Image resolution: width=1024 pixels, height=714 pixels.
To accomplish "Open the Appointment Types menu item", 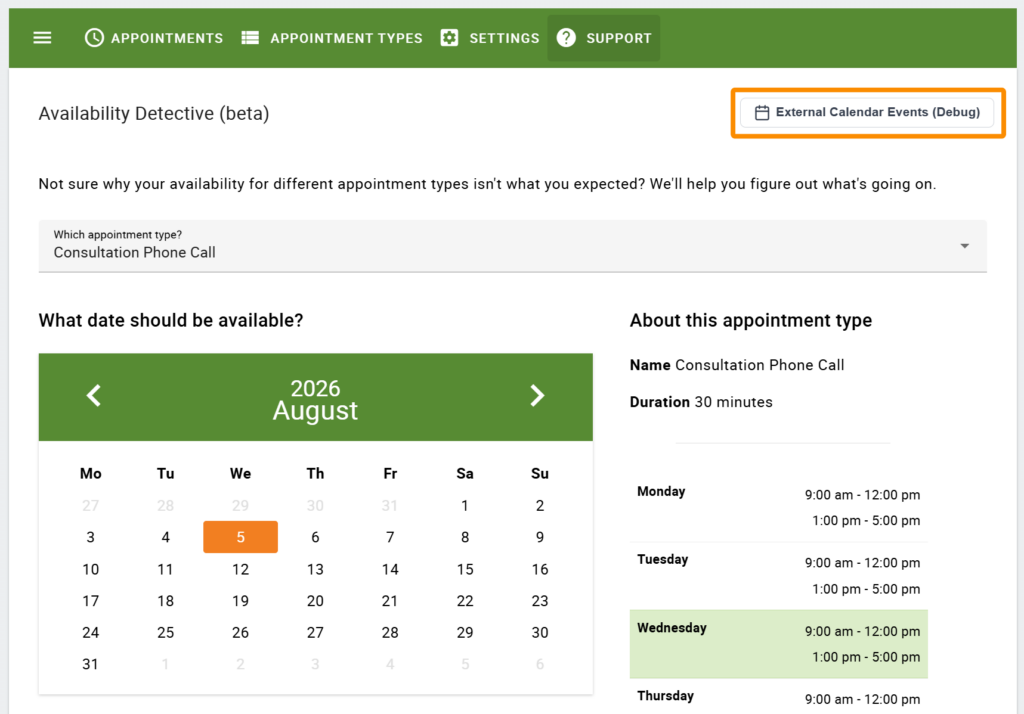I will click(x=332, y=38).
